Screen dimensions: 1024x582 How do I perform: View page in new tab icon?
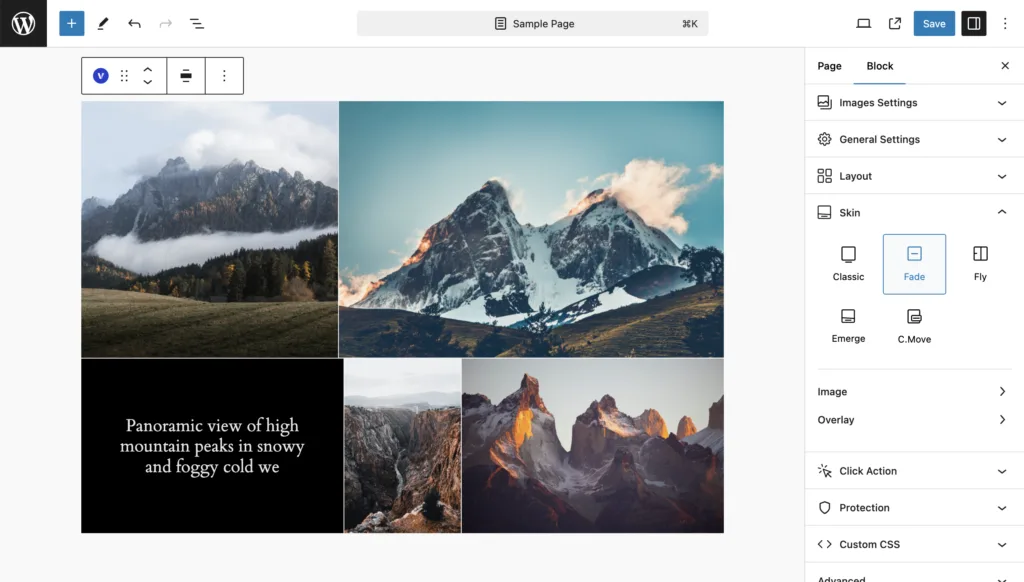pyautogui.click(x=894, y=23)
